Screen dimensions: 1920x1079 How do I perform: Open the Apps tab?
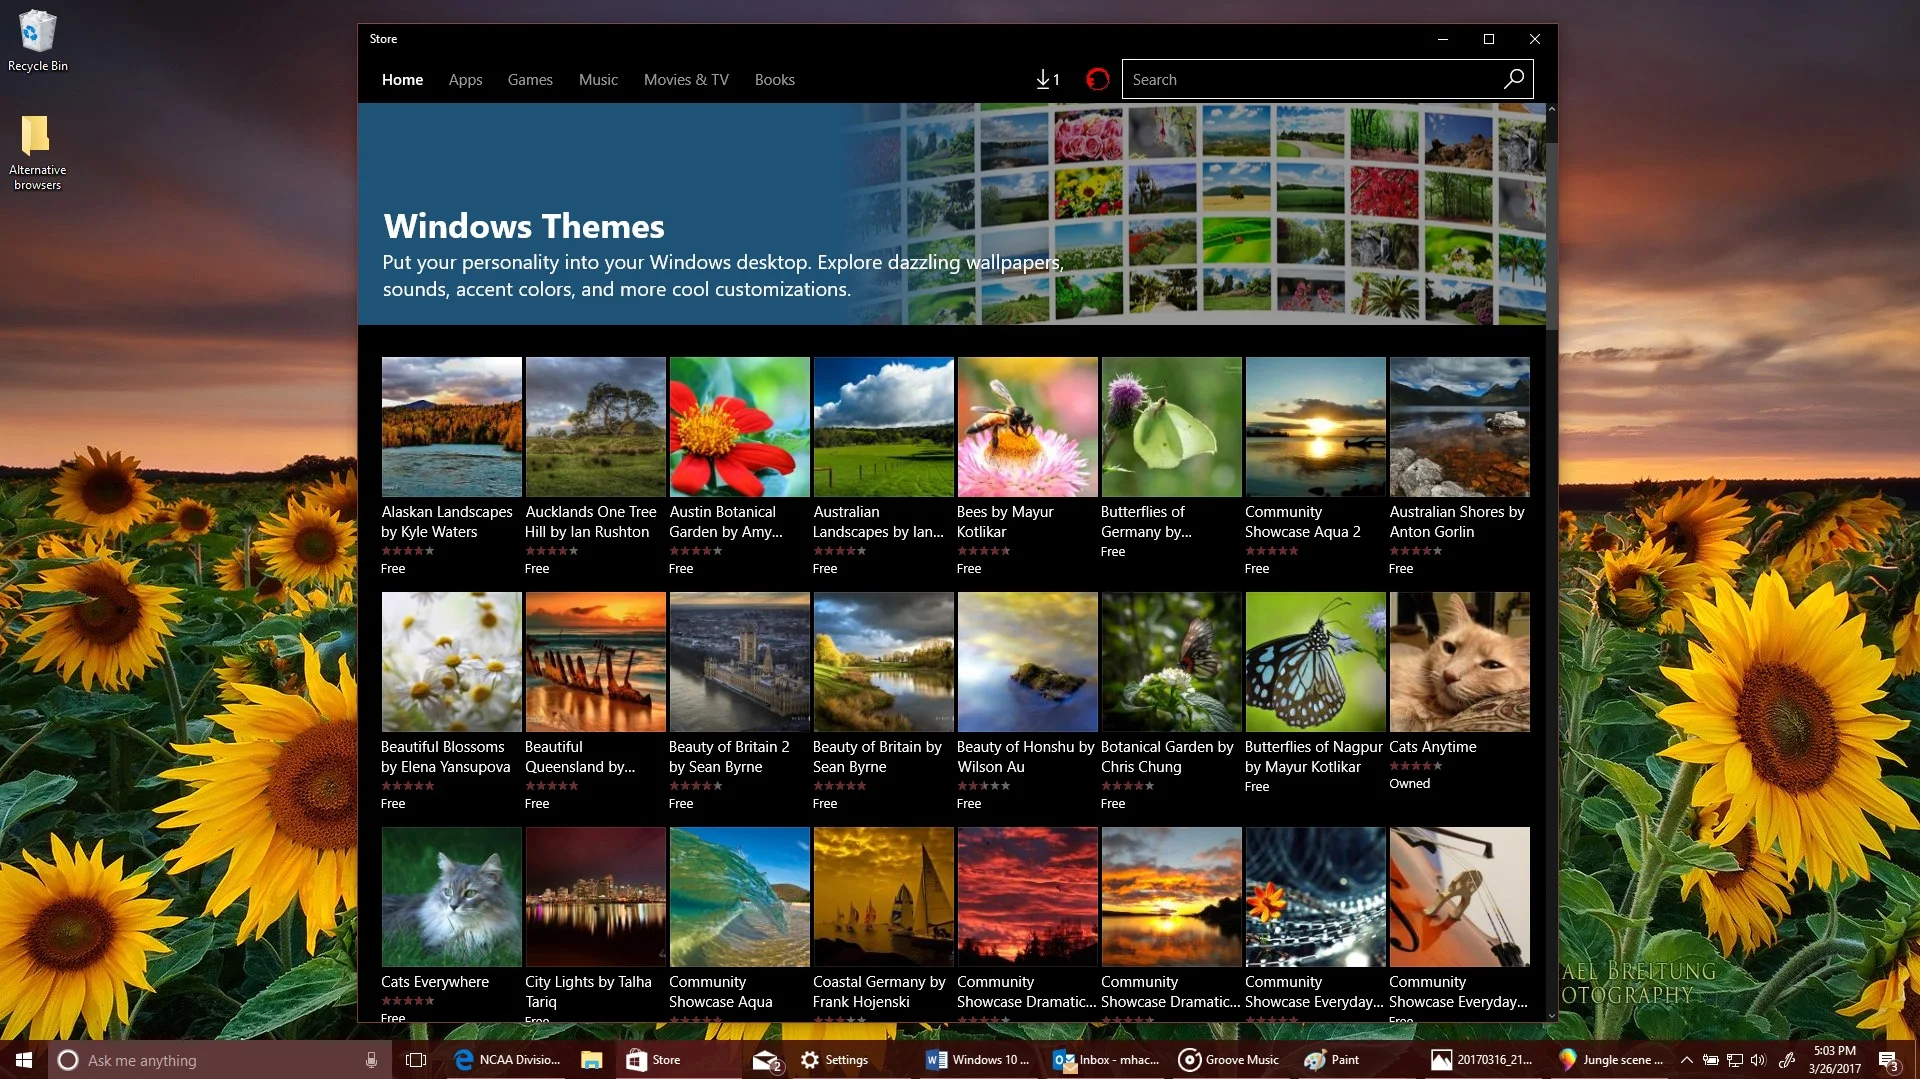pyautogui.click(x=465, y=79)
